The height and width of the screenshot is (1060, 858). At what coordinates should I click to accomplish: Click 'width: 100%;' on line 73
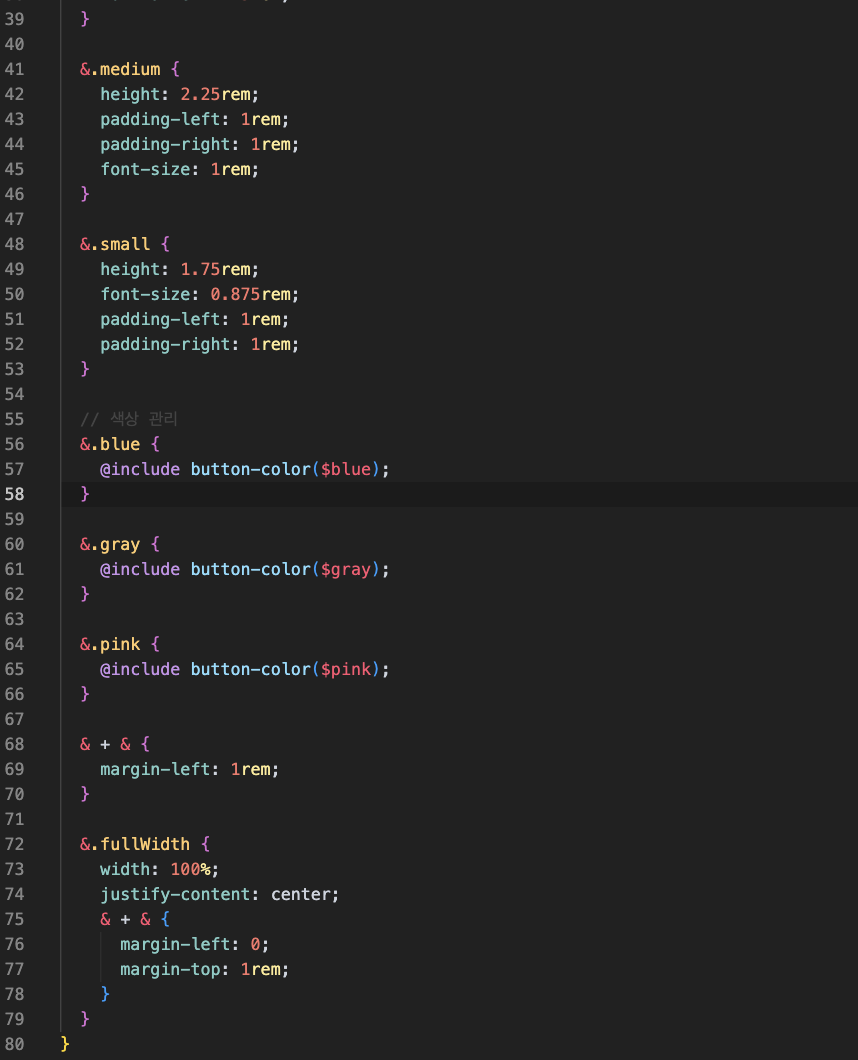(160, 869)
